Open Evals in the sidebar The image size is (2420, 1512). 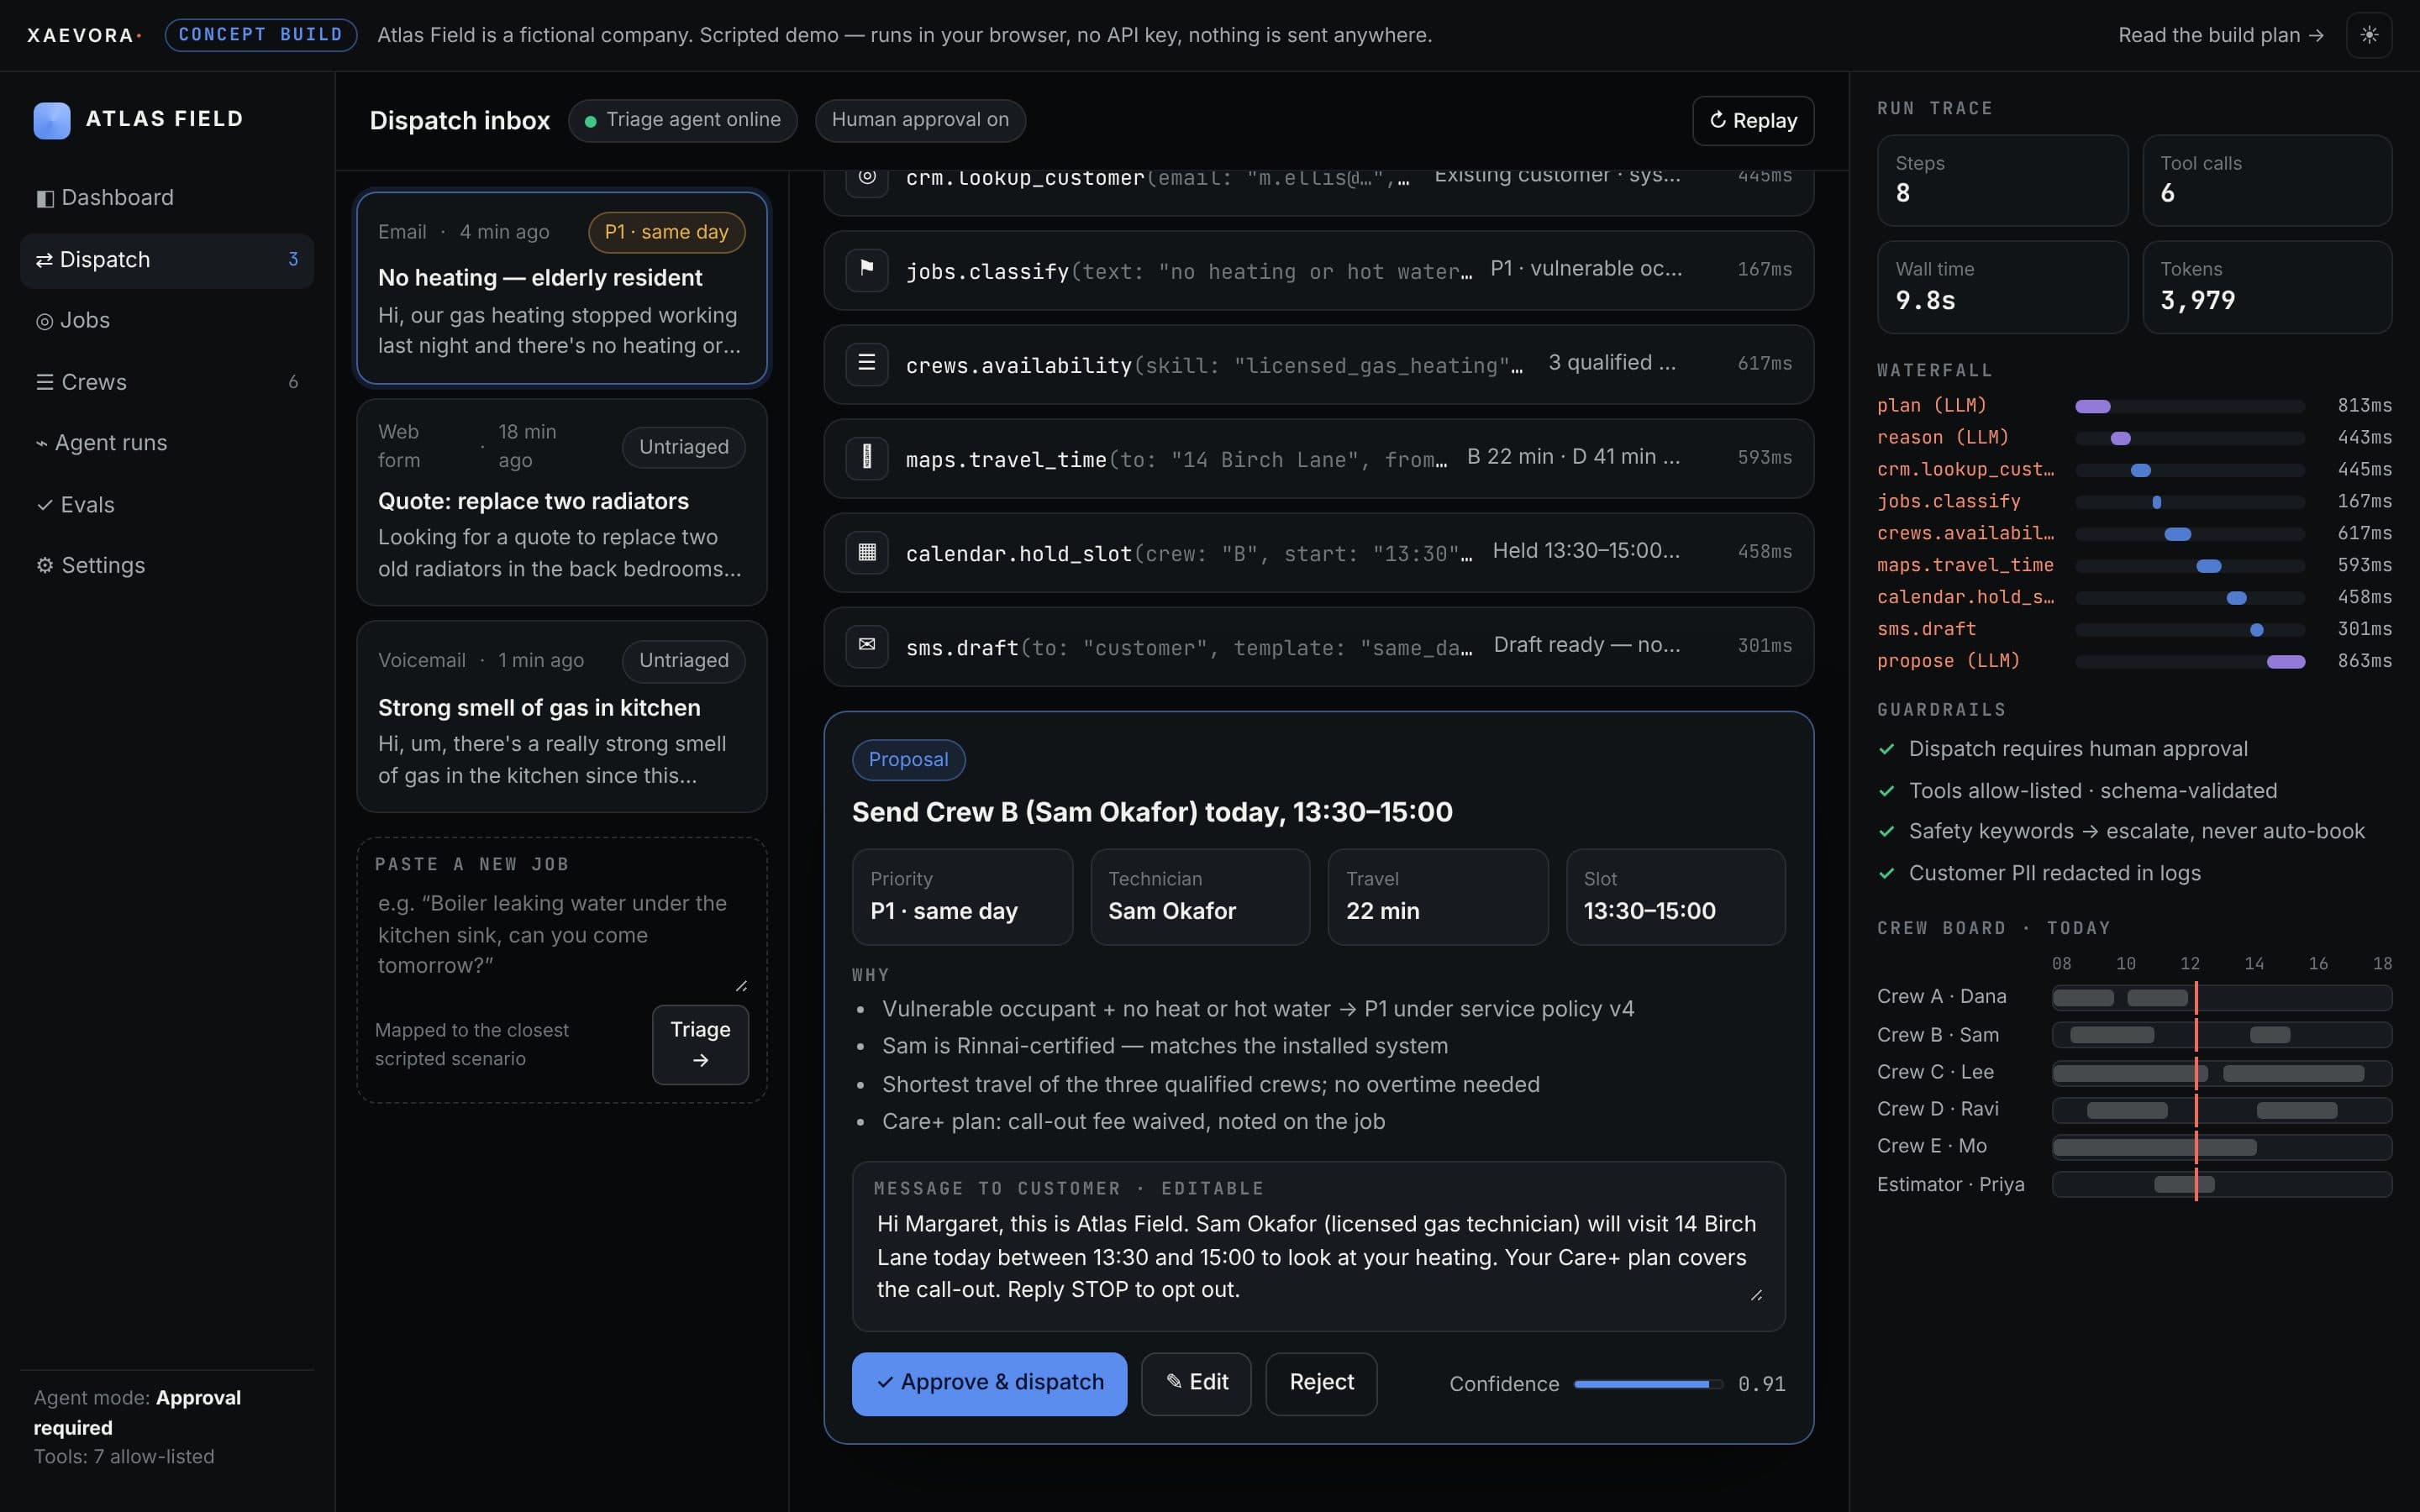coord(167,505)
